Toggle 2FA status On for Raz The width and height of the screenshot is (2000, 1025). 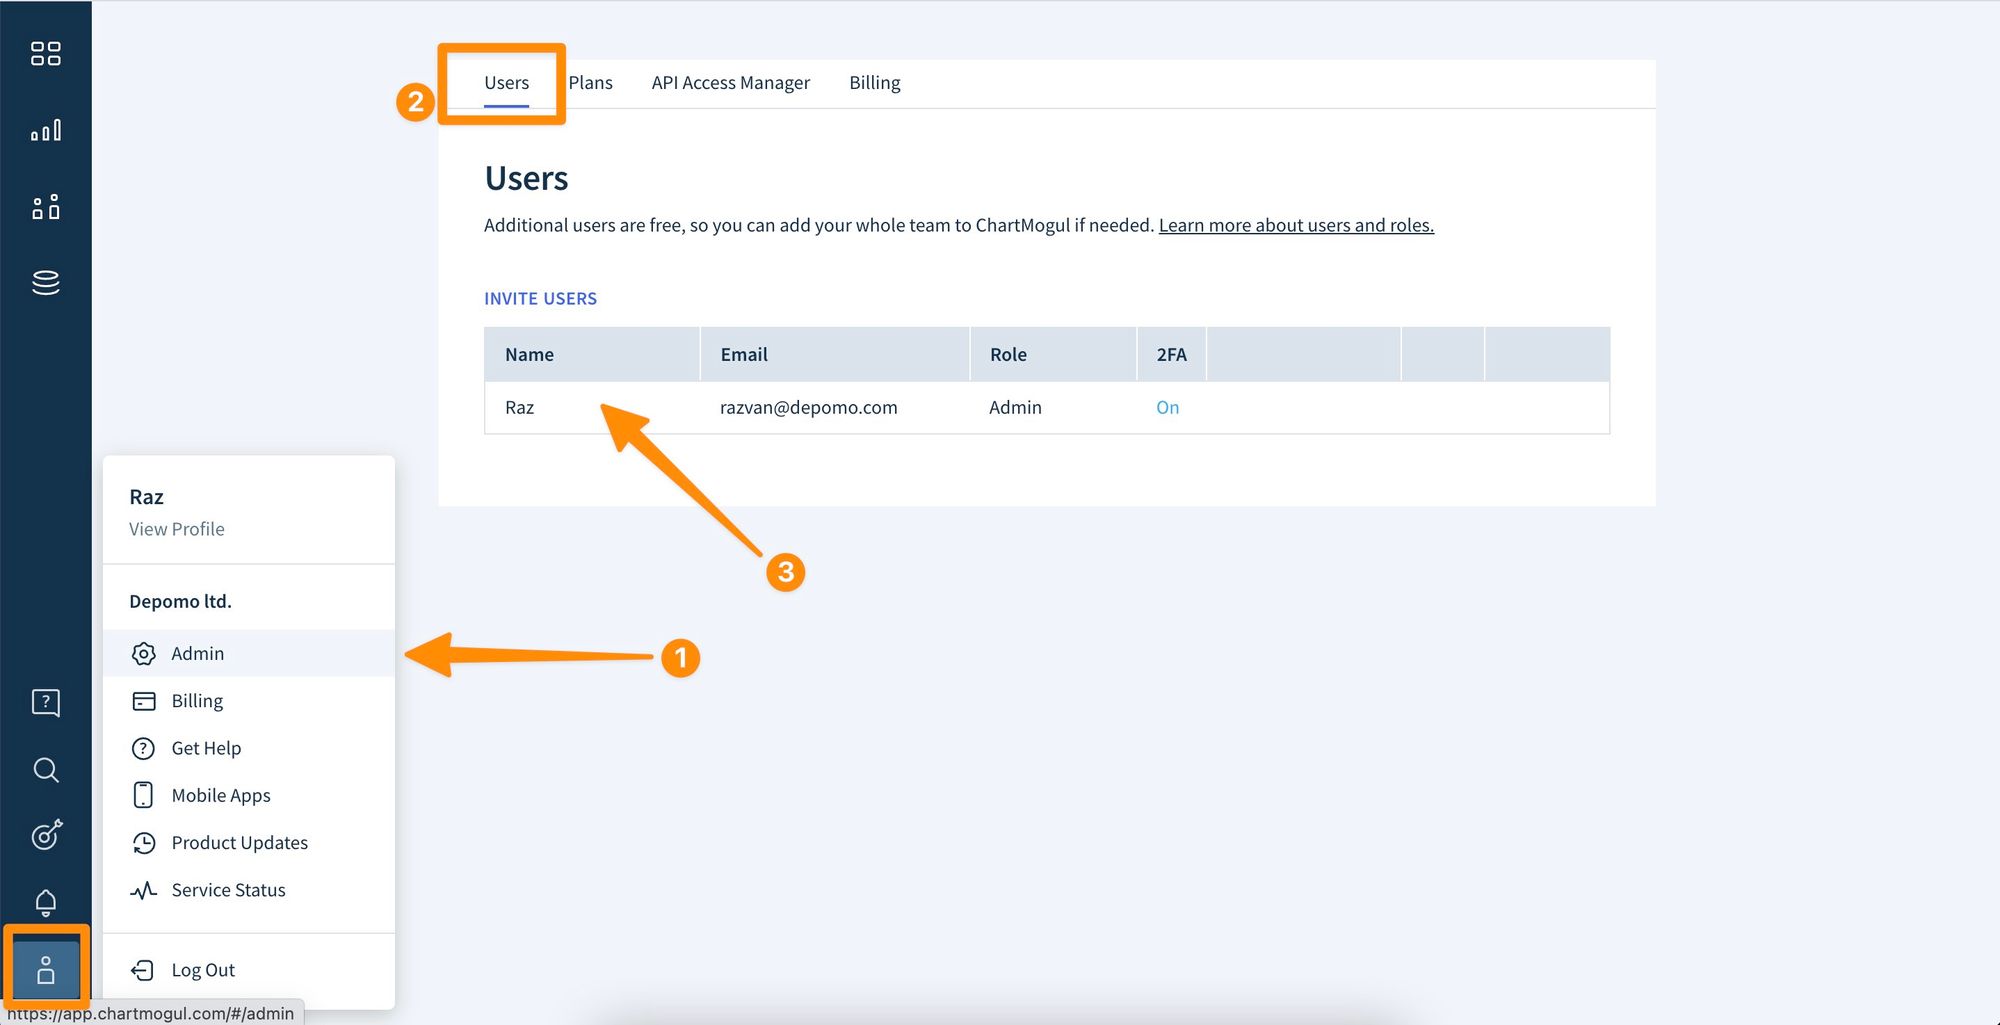1167,407
